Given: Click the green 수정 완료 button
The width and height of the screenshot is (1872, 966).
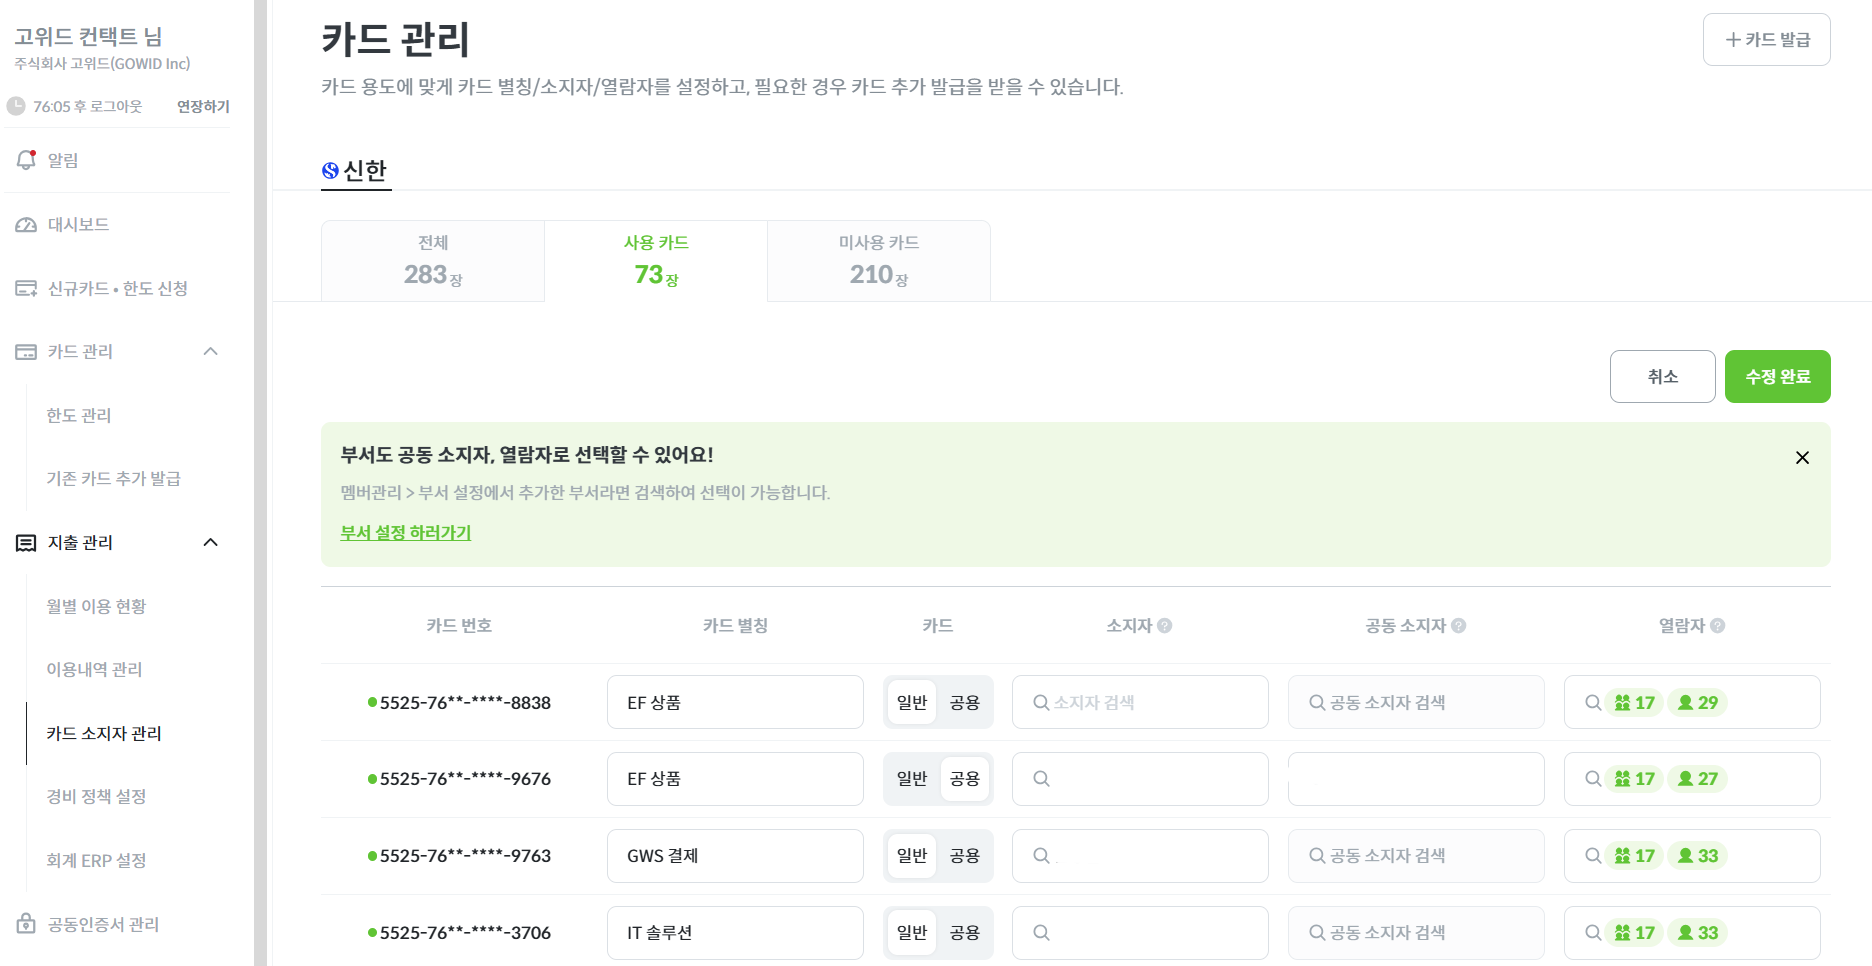Looking at the screenshot, I should tap(1777, 377).
